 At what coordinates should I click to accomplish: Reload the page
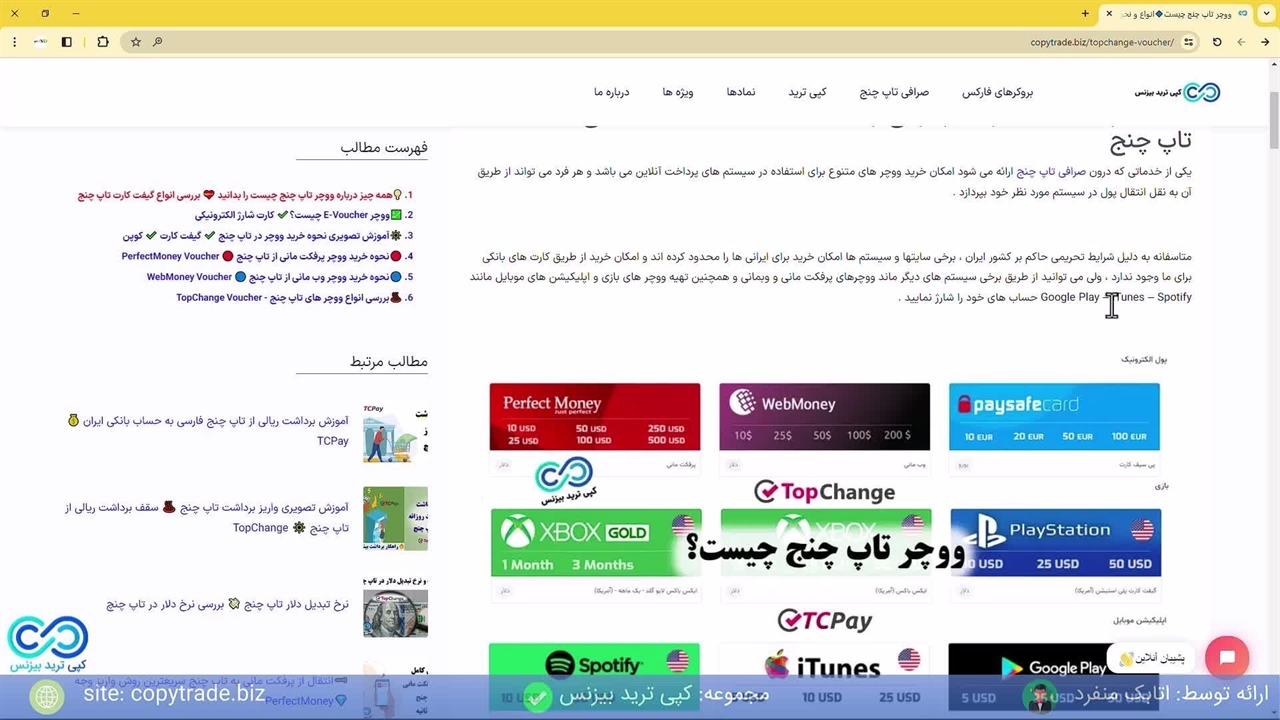pyautogui.click(x=1217, y=42)
